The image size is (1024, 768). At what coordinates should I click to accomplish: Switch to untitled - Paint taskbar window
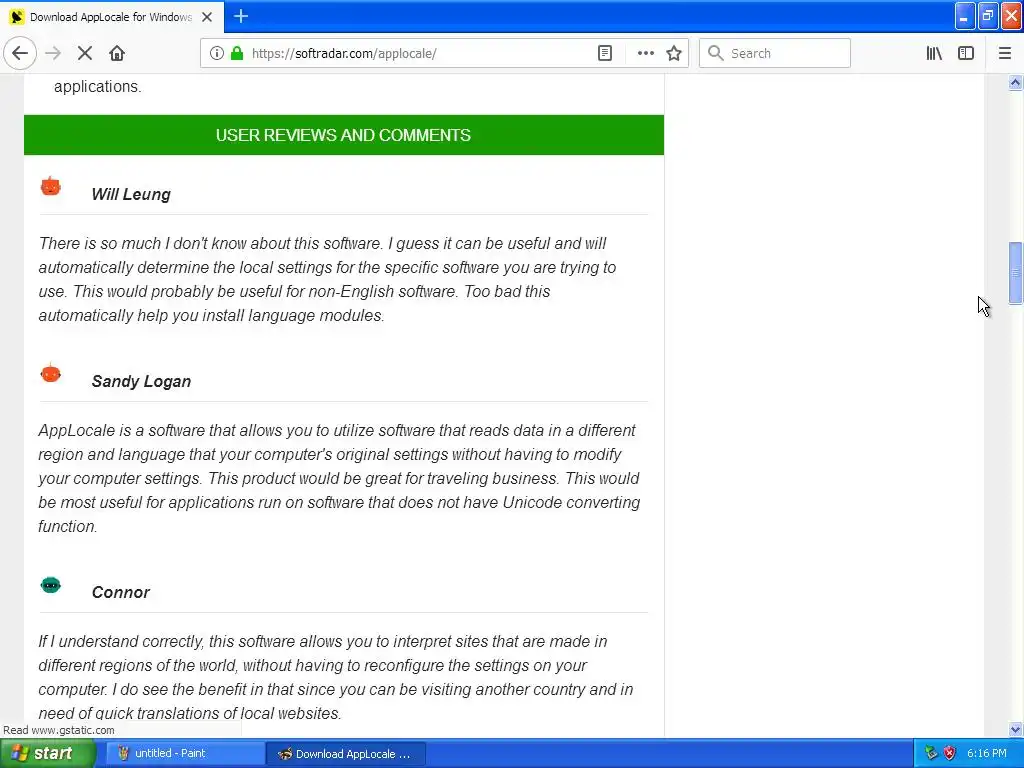[185, 754]
